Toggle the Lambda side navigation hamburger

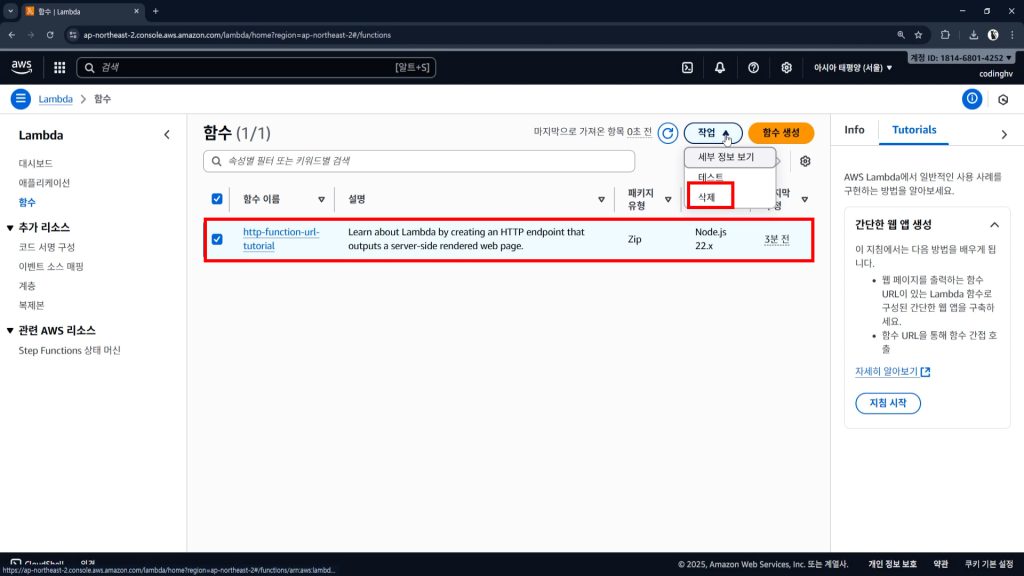[20, 99]
